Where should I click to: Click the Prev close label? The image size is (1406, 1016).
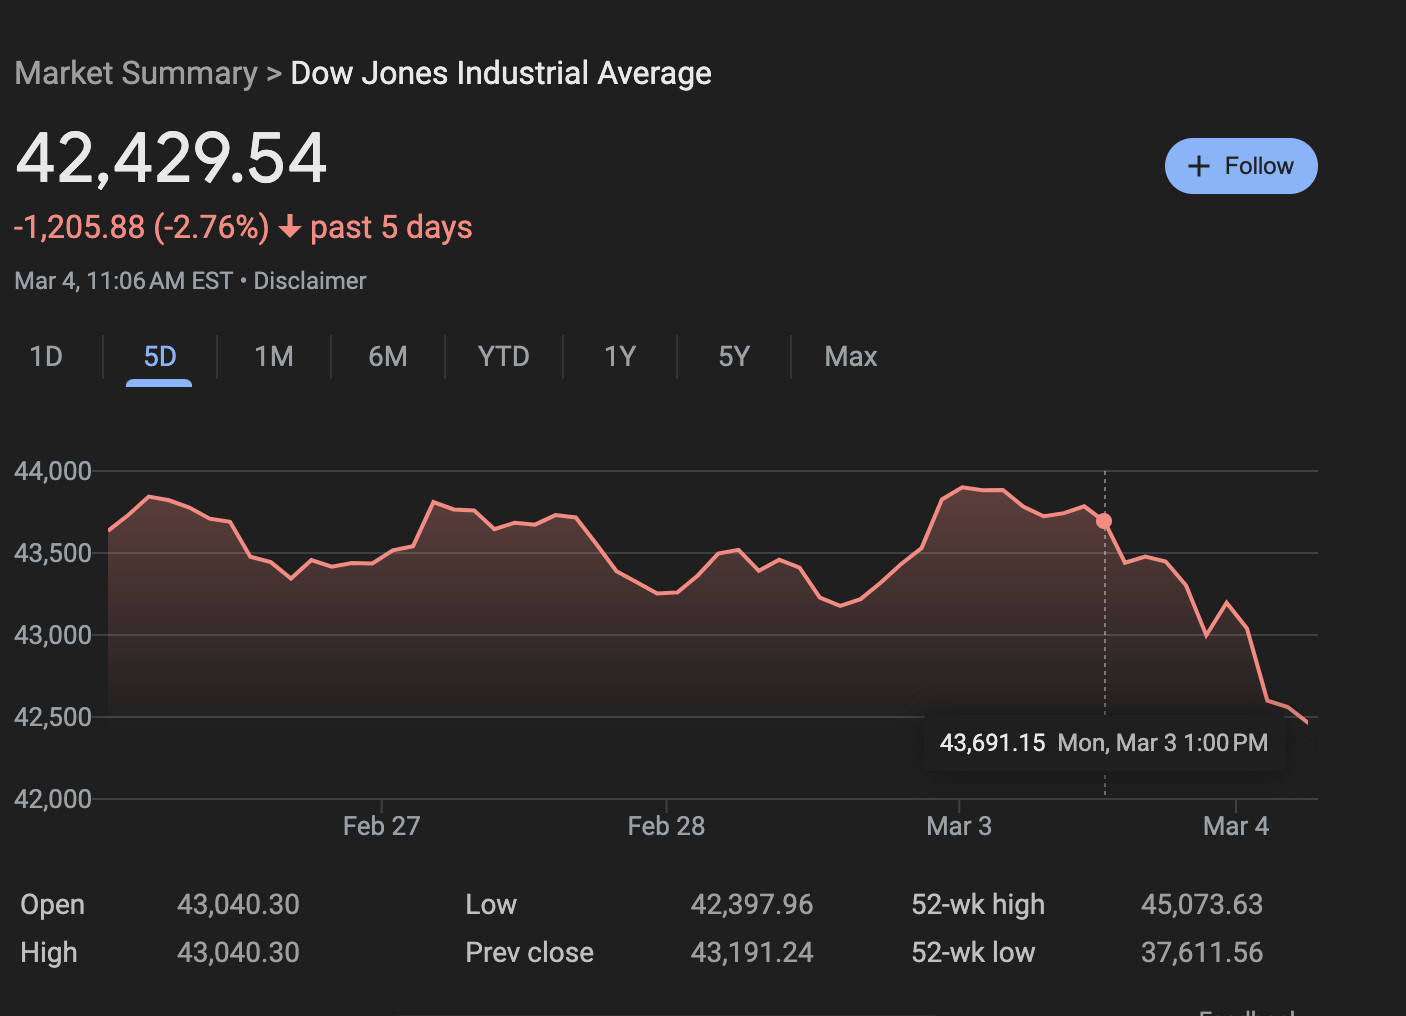(530, 953)
